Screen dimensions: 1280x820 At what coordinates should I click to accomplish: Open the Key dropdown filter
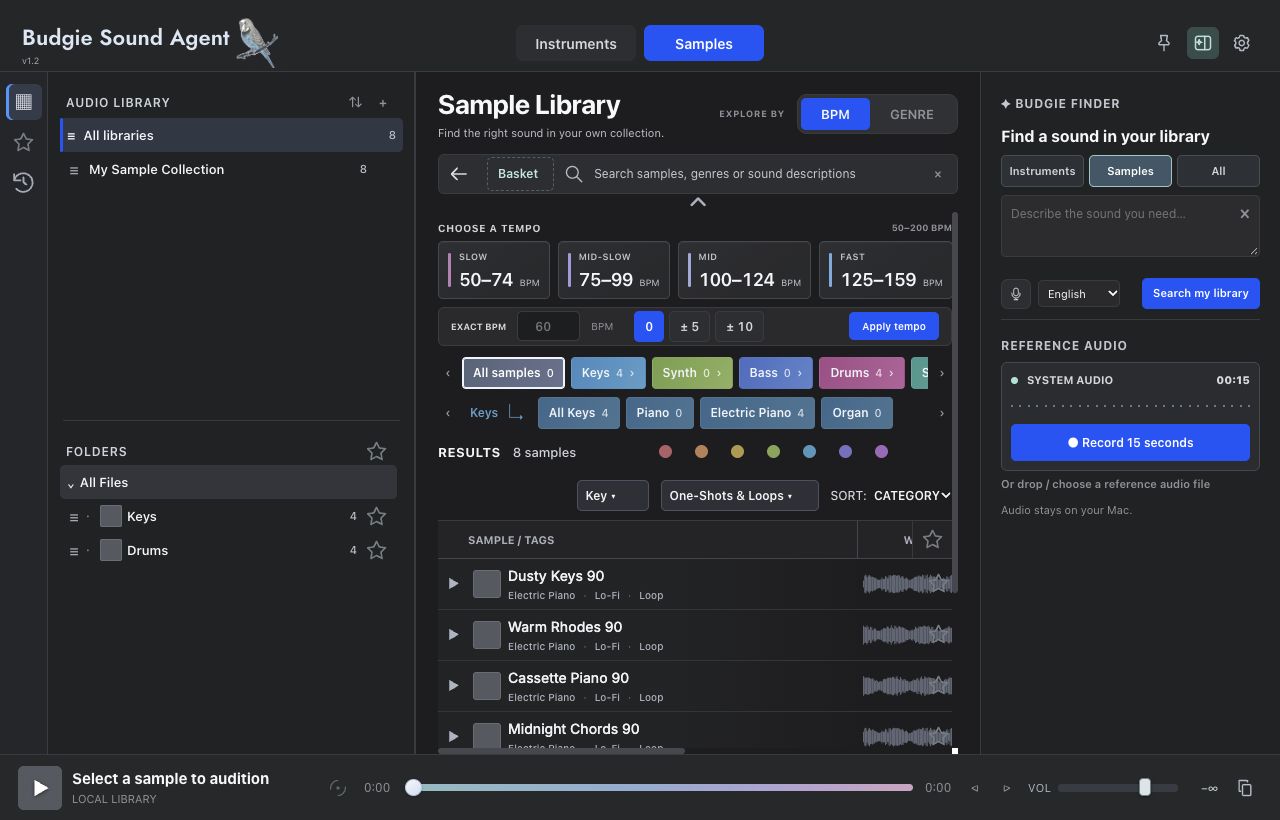tap(613, 496)
